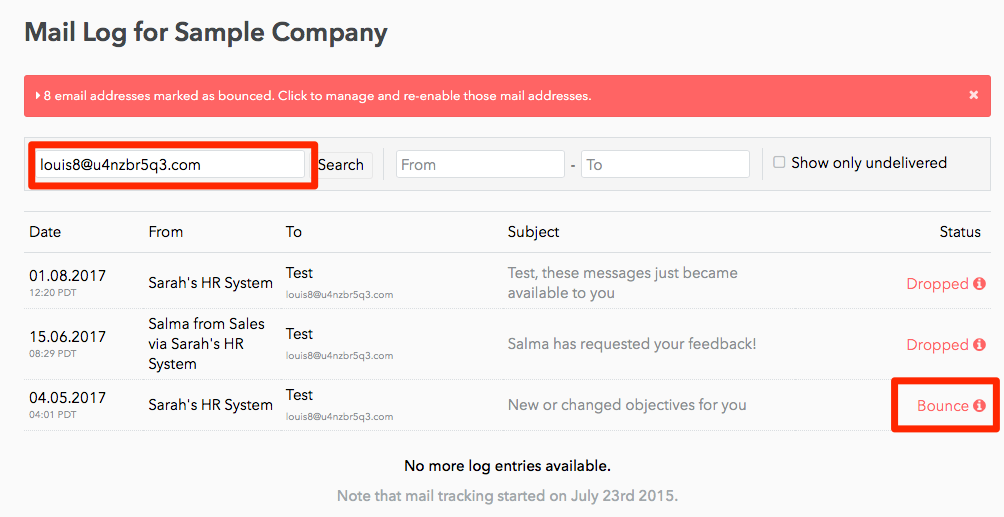Click the Subject column header
This screenshot has height=517, width=1004.
[x=533, y=232]
